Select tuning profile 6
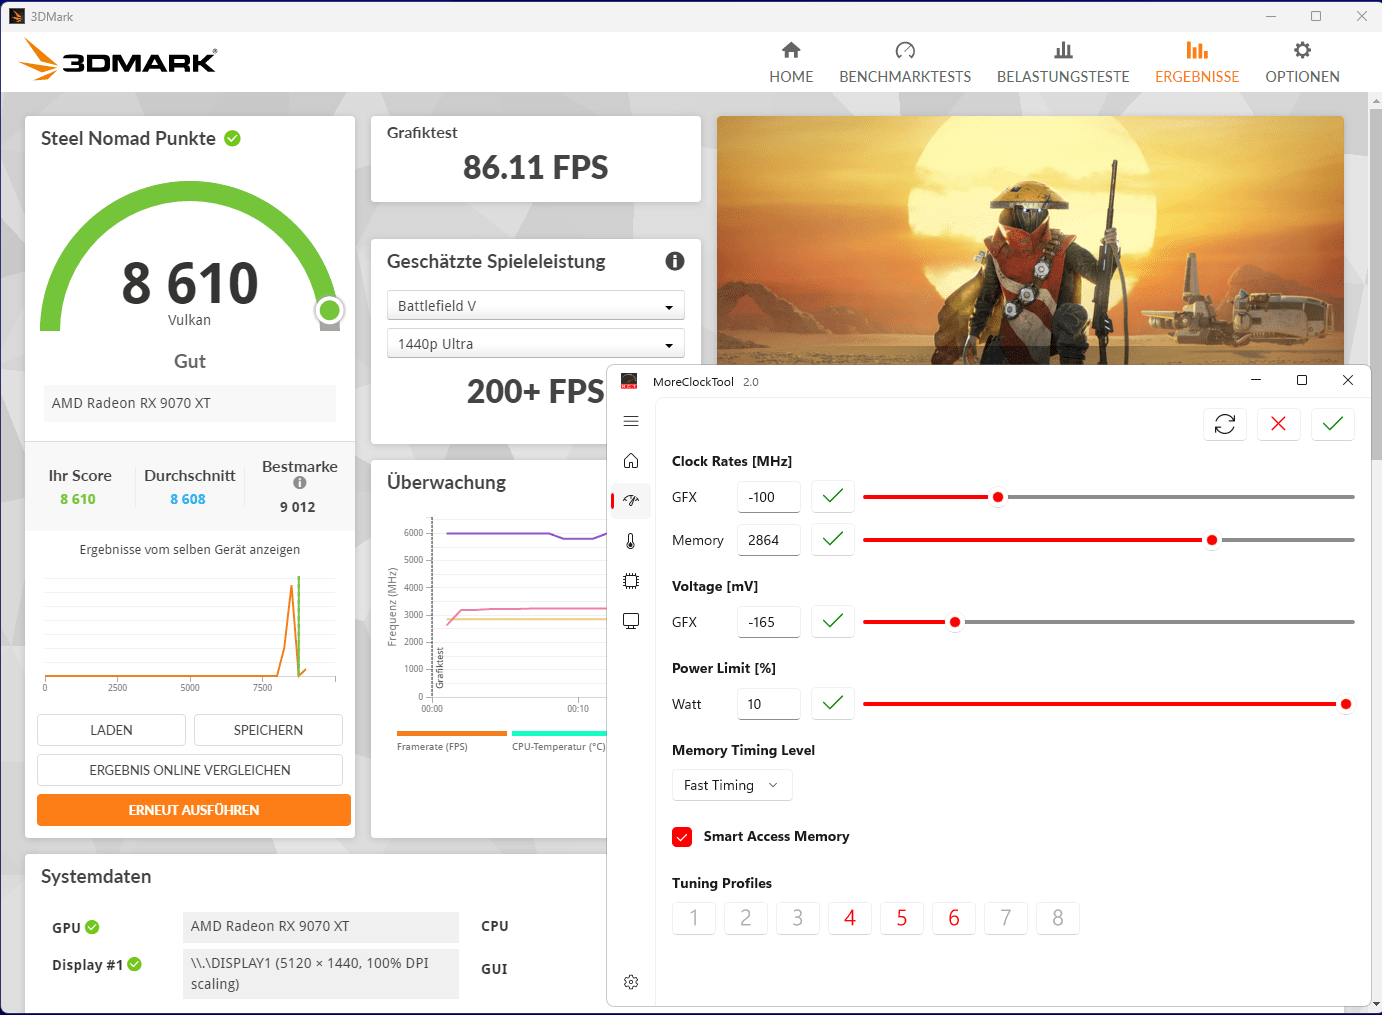1382x1015 pixels. 954,918
